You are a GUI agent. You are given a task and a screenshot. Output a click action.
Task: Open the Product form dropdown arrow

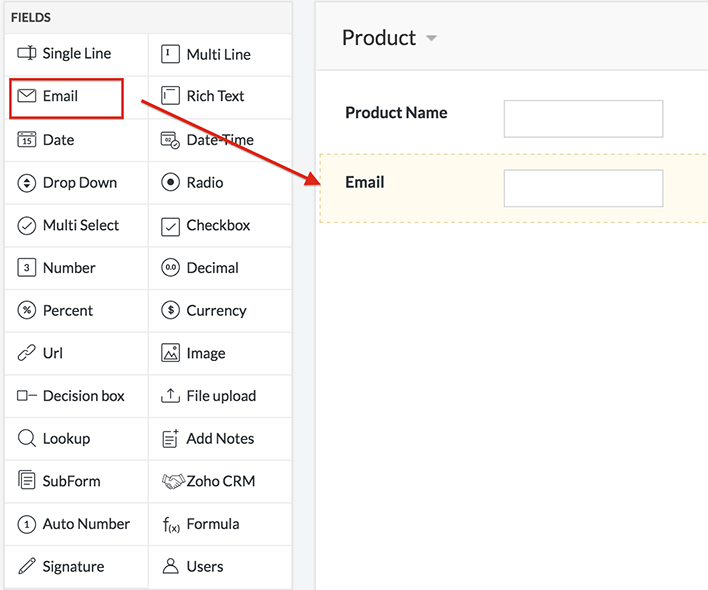(x=431, y=39)
